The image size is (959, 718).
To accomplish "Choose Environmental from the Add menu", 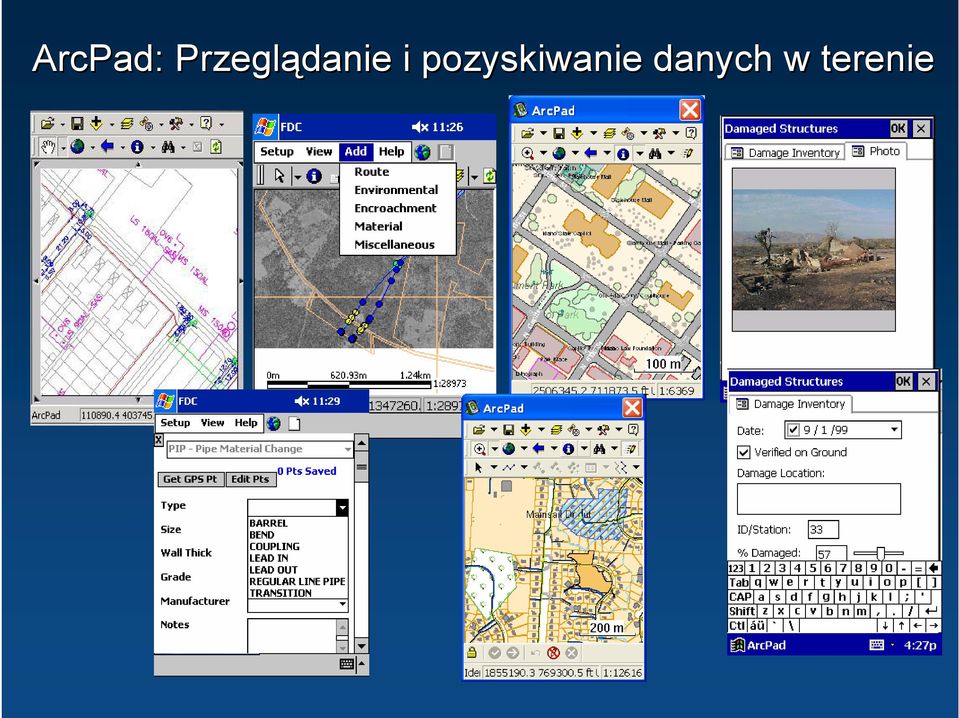I will (396, 190).
